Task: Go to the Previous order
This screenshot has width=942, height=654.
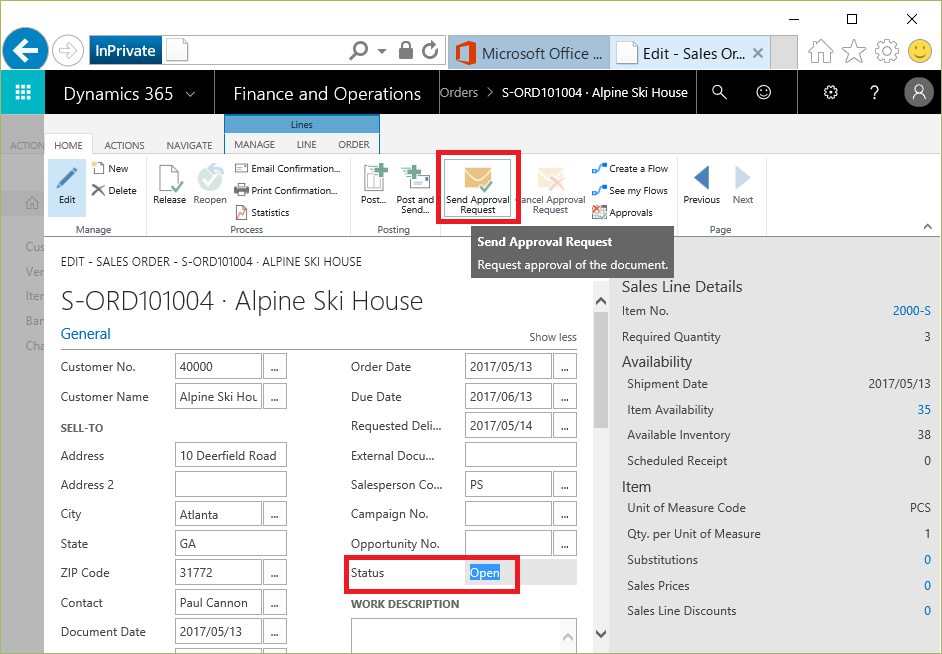Action: tap(701, 185)
